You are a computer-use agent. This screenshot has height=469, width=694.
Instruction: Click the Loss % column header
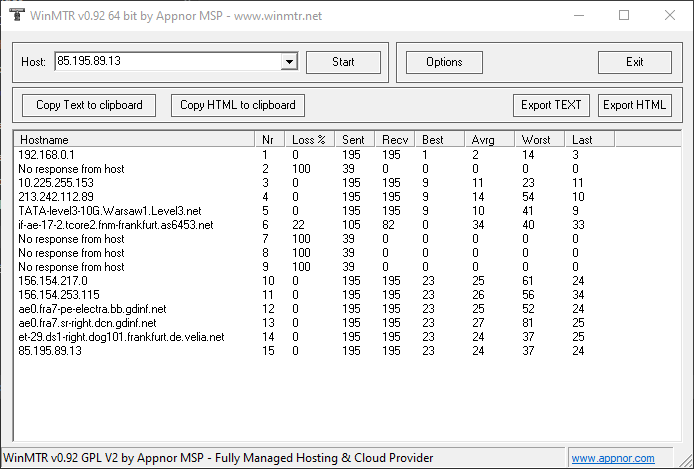[x=310, y=139]
